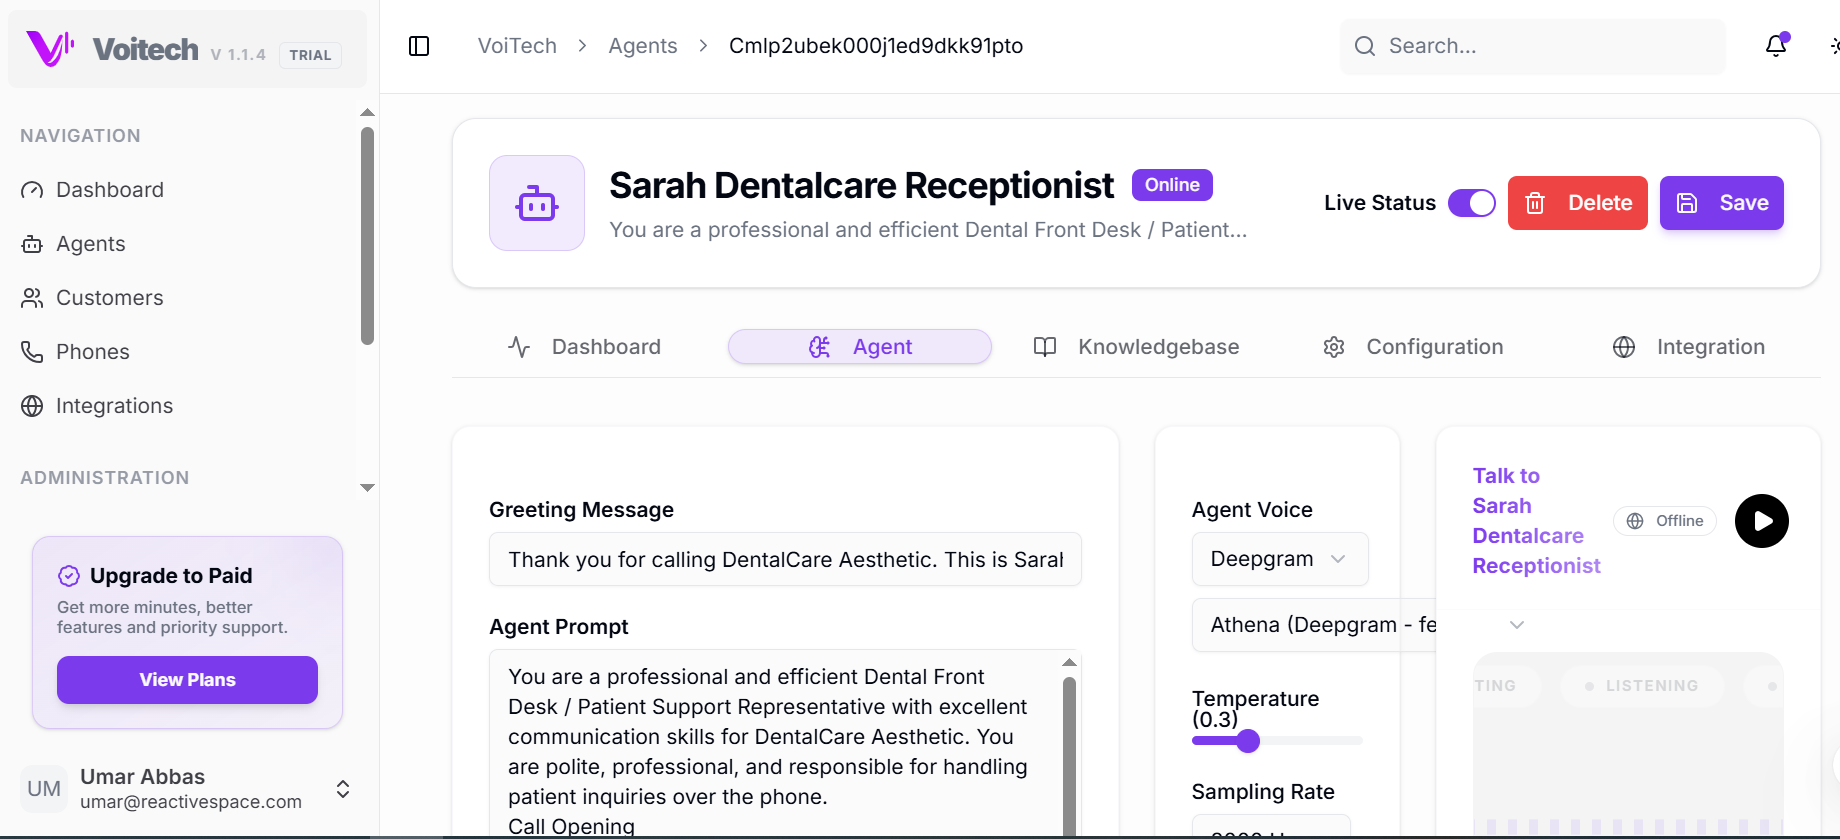Click the Upgrade to Paid badge icon

click(x=69, y=576)
